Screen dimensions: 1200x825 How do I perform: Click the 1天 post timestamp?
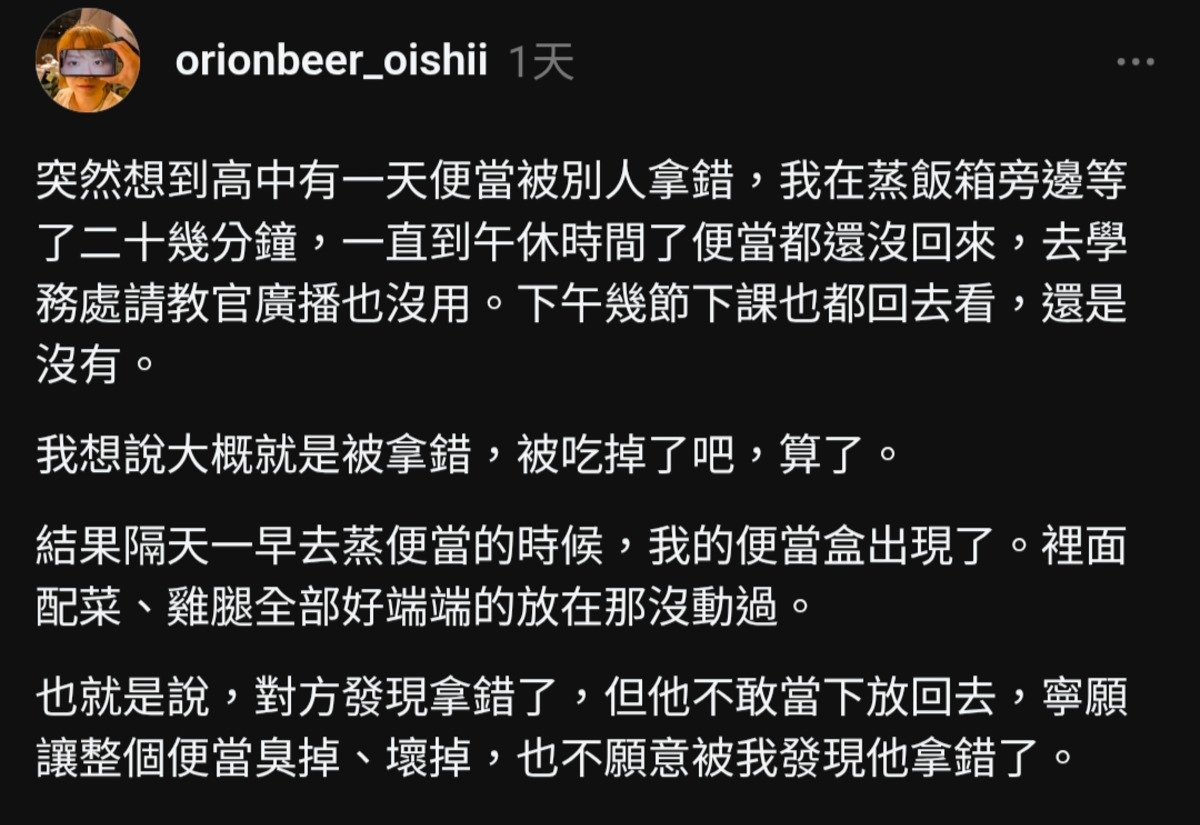tap(541, 62)
